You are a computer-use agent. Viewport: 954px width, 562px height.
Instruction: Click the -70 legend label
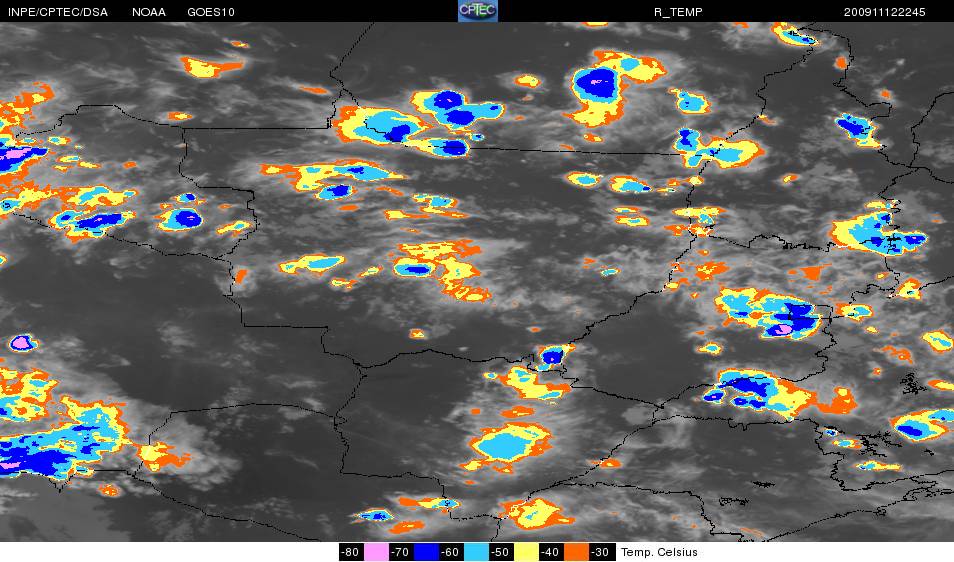click(401, 552)
